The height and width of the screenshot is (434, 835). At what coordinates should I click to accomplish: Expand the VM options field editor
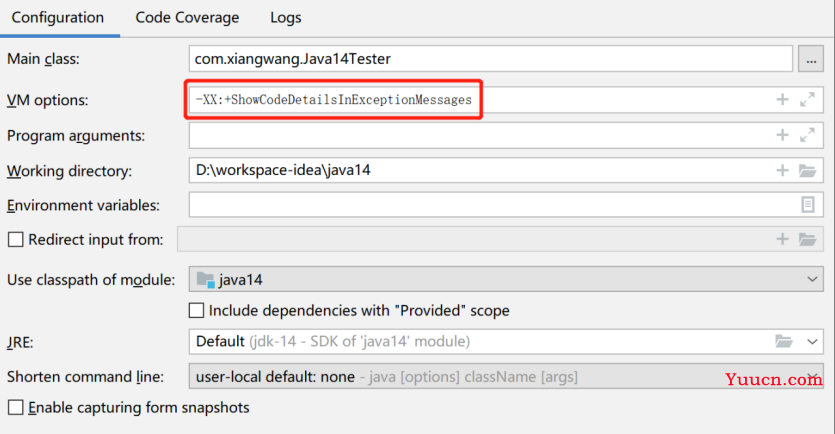tap(807, 100)
